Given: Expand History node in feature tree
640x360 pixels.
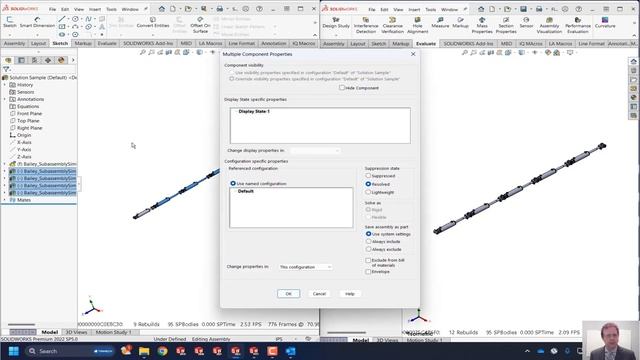Looking at the screenshot, I should (x=5, y=85).
